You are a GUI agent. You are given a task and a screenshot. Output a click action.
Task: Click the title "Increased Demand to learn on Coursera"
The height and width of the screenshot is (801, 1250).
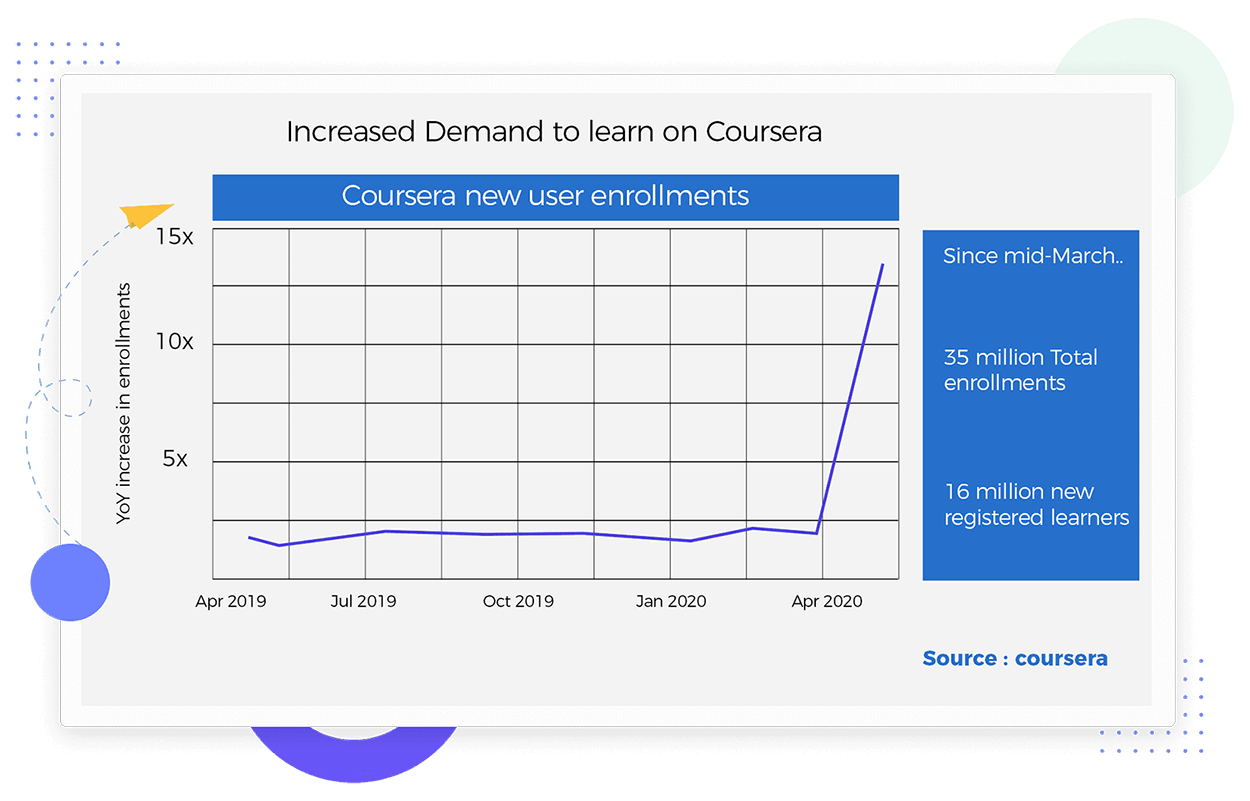coord(554,132)
